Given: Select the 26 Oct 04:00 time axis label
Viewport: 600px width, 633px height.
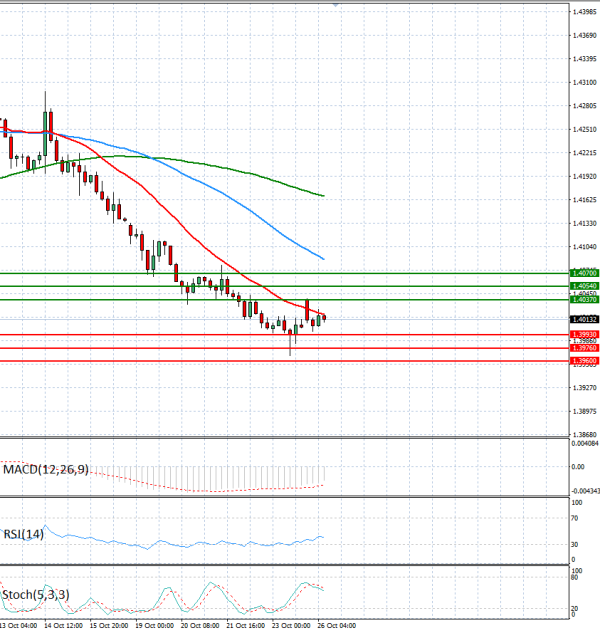Looking at the screenshot, I should [x=337, y=626].
